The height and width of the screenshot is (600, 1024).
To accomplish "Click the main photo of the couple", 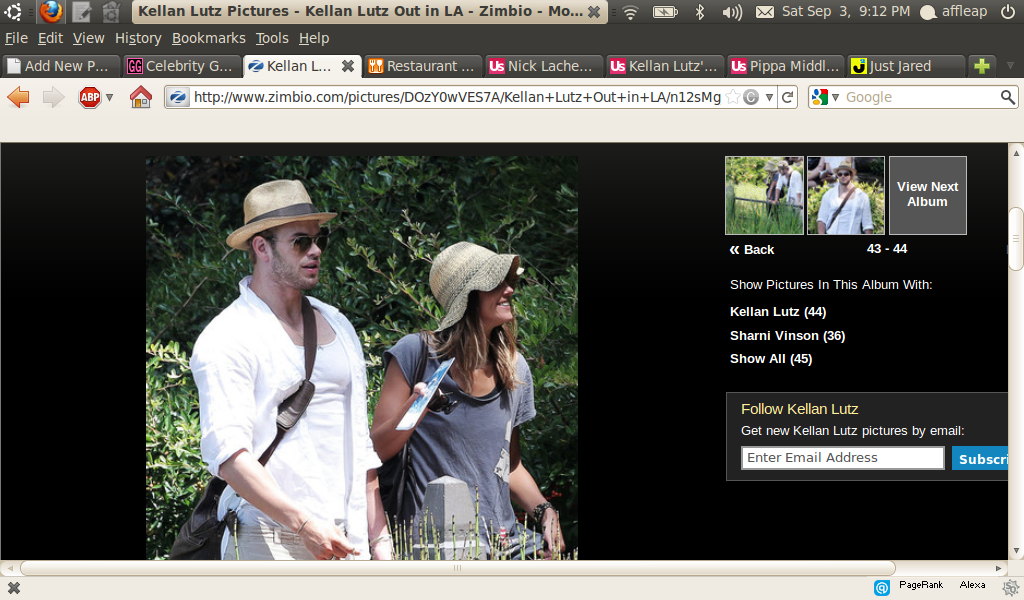I will (x=362, y=358).
